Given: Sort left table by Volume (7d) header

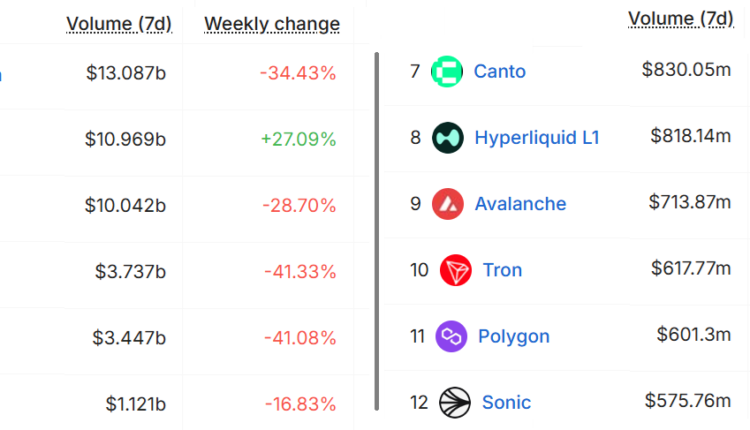Looking at the screenshot, I should pyautogui.click(x=120, y=24).
